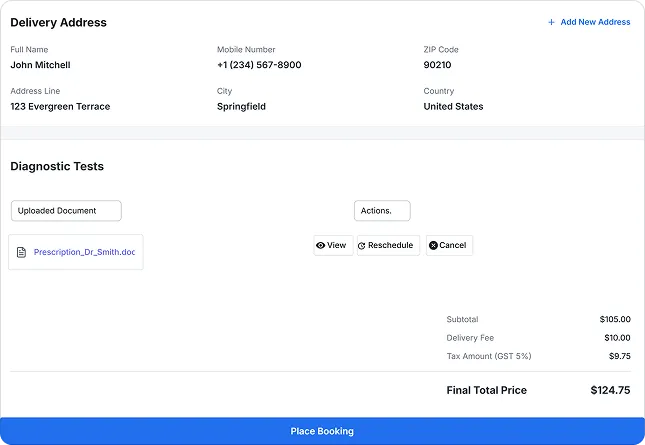Open the Add New Address link

594,22
